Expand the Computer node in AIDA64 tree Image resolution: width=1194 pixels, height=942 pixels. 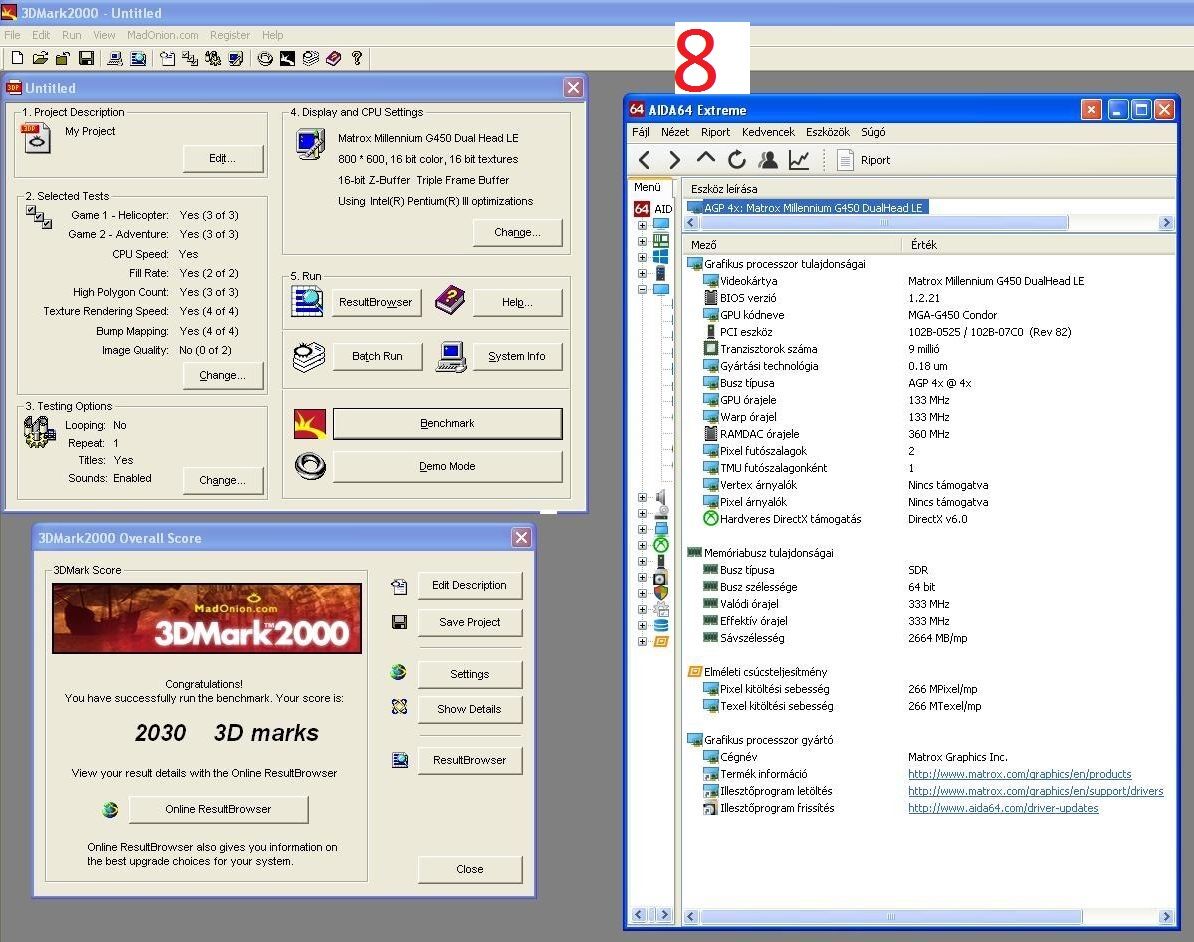[642, 225]
